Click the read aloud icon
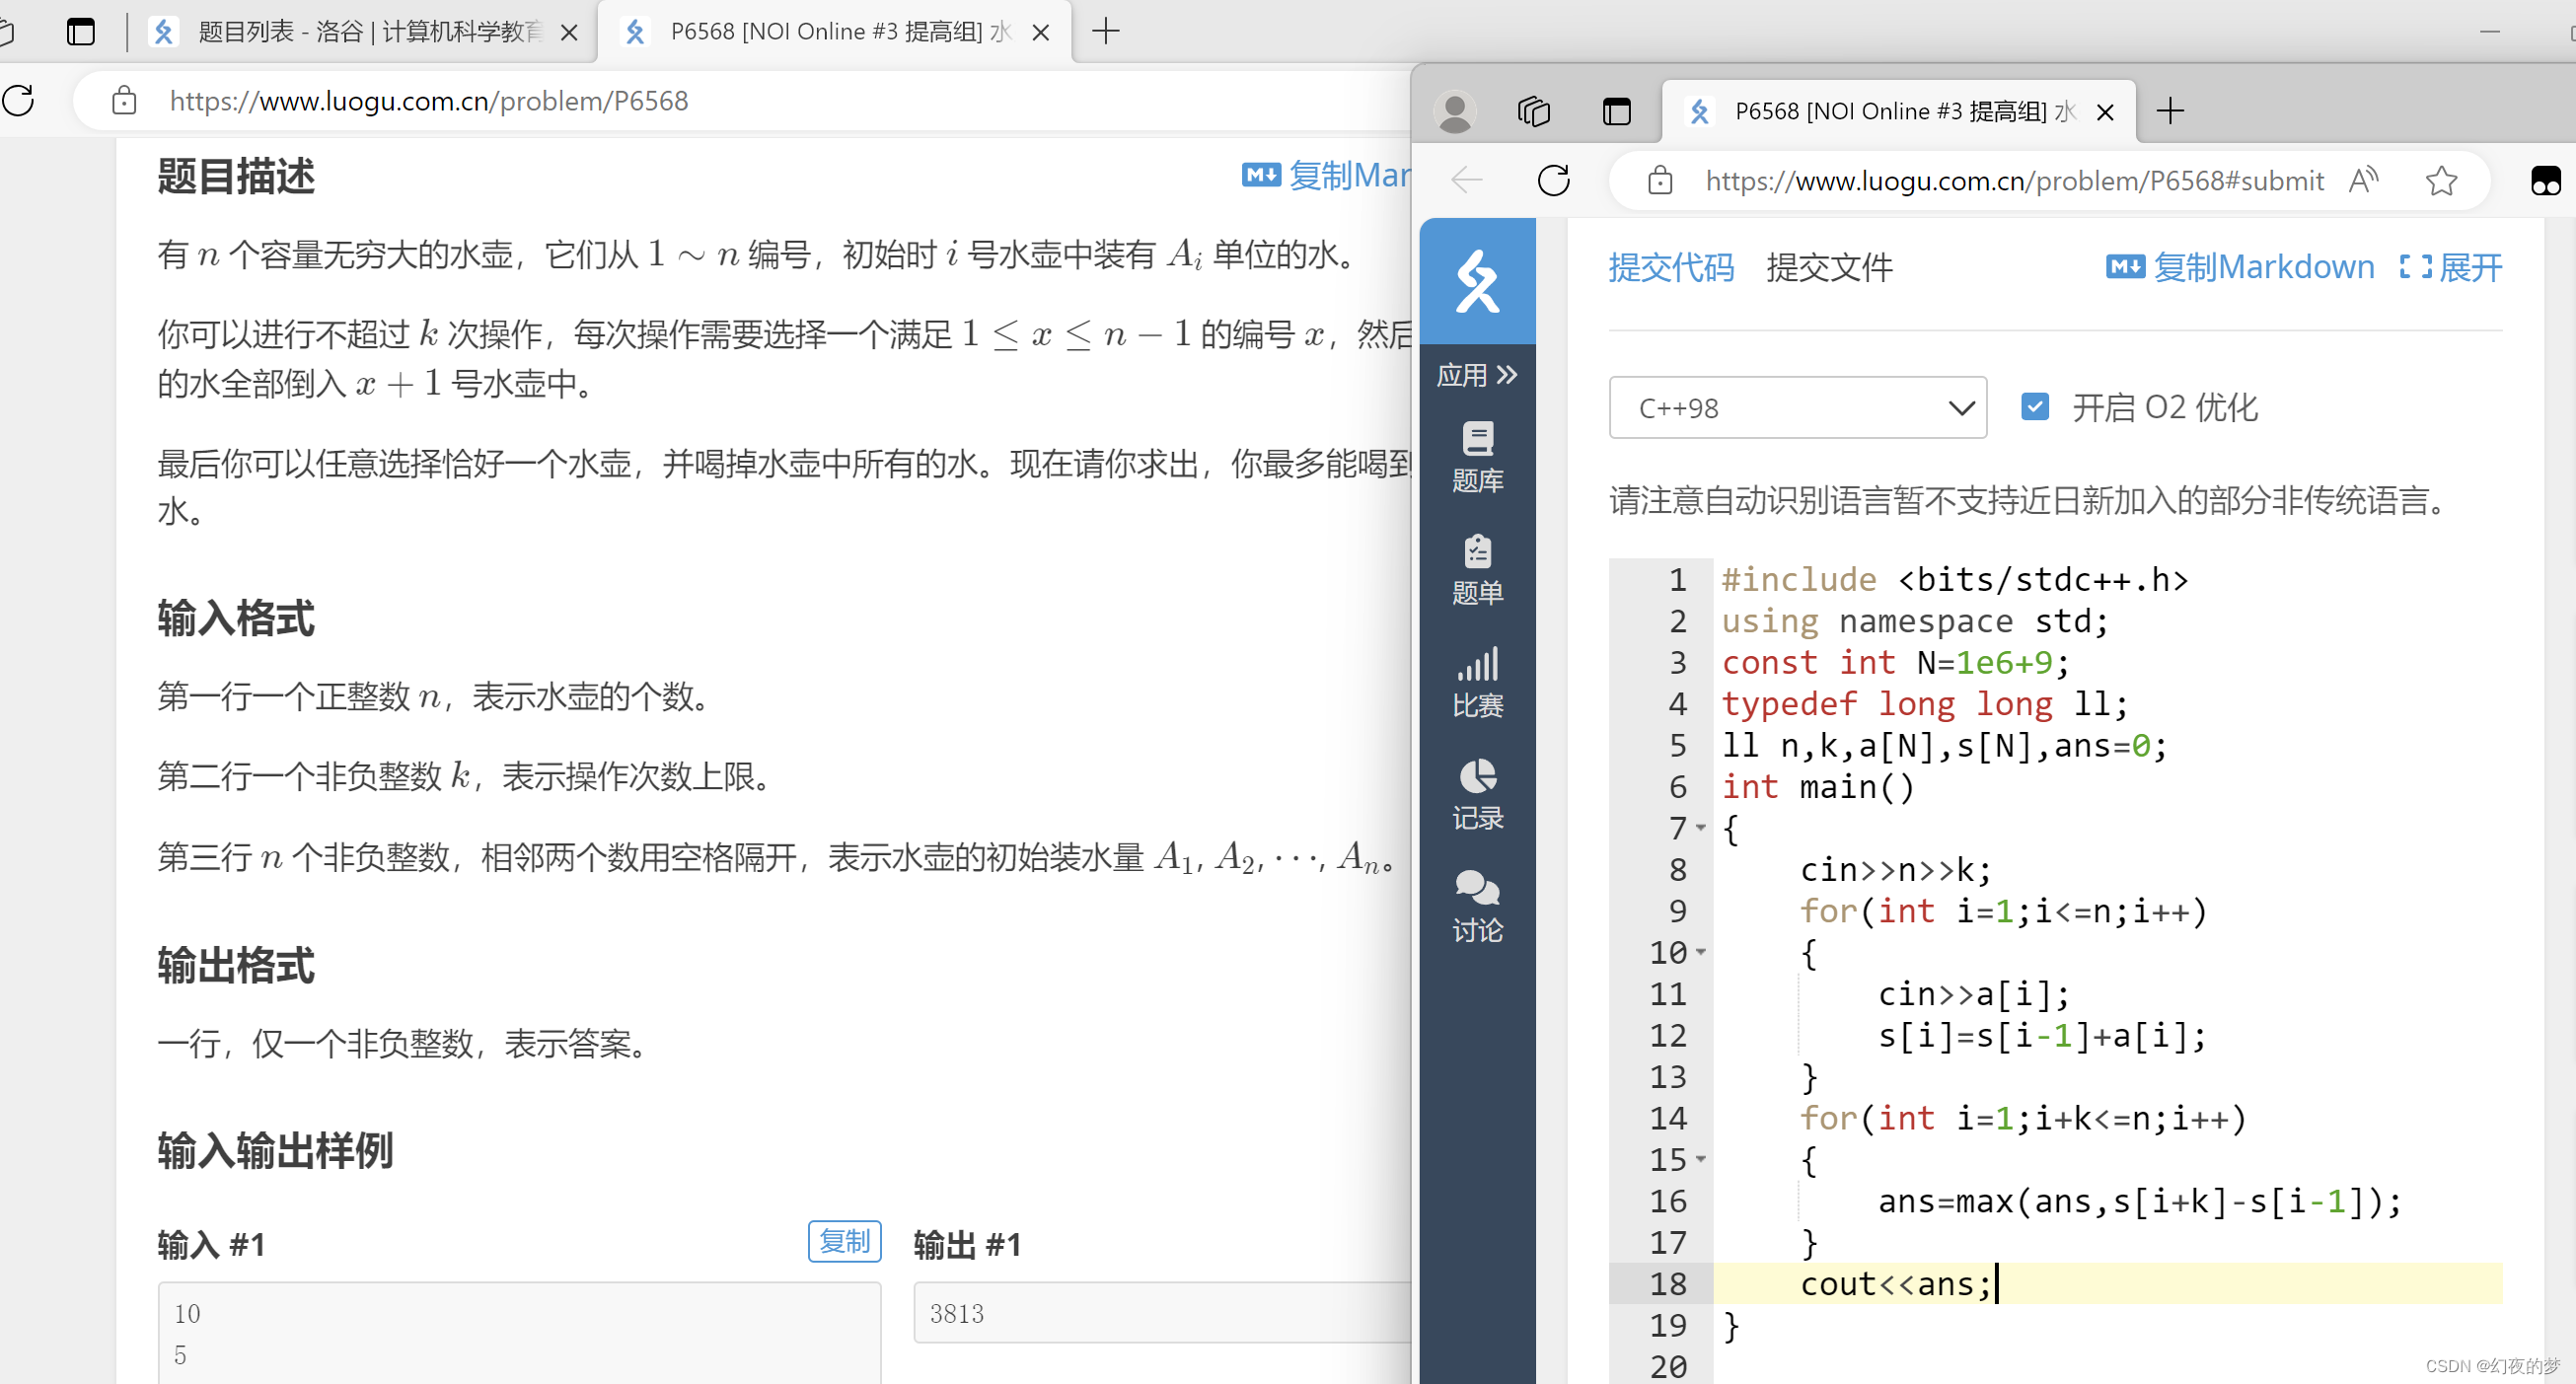This screenshot has height=1384, width=2576. (2364, 181)
